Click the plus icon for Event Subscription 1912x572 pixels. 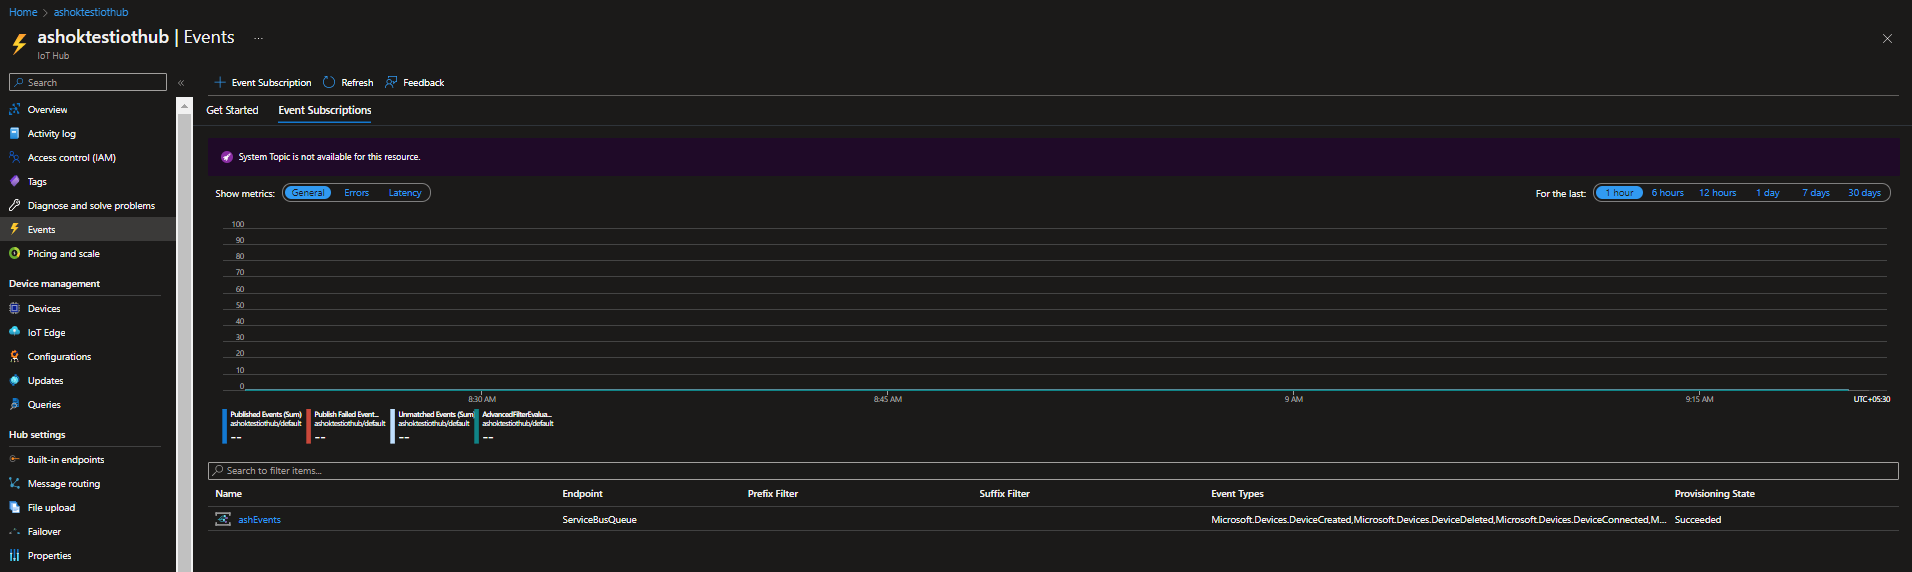(x=220, y=82)
